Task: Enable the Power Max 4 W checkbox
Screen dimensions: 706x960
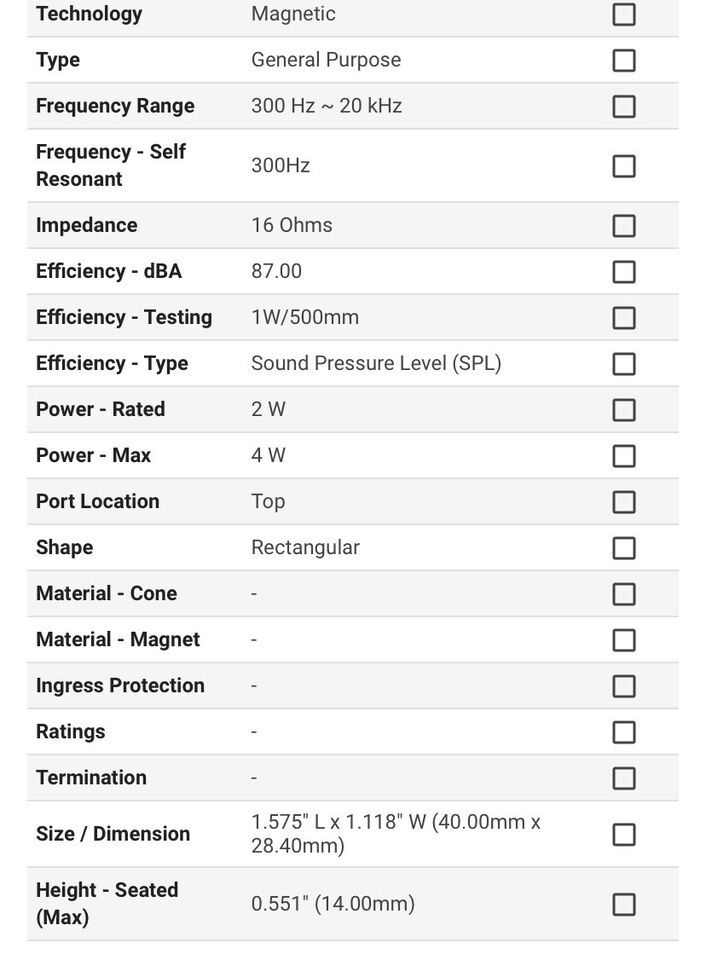Action: coord(623,456)
